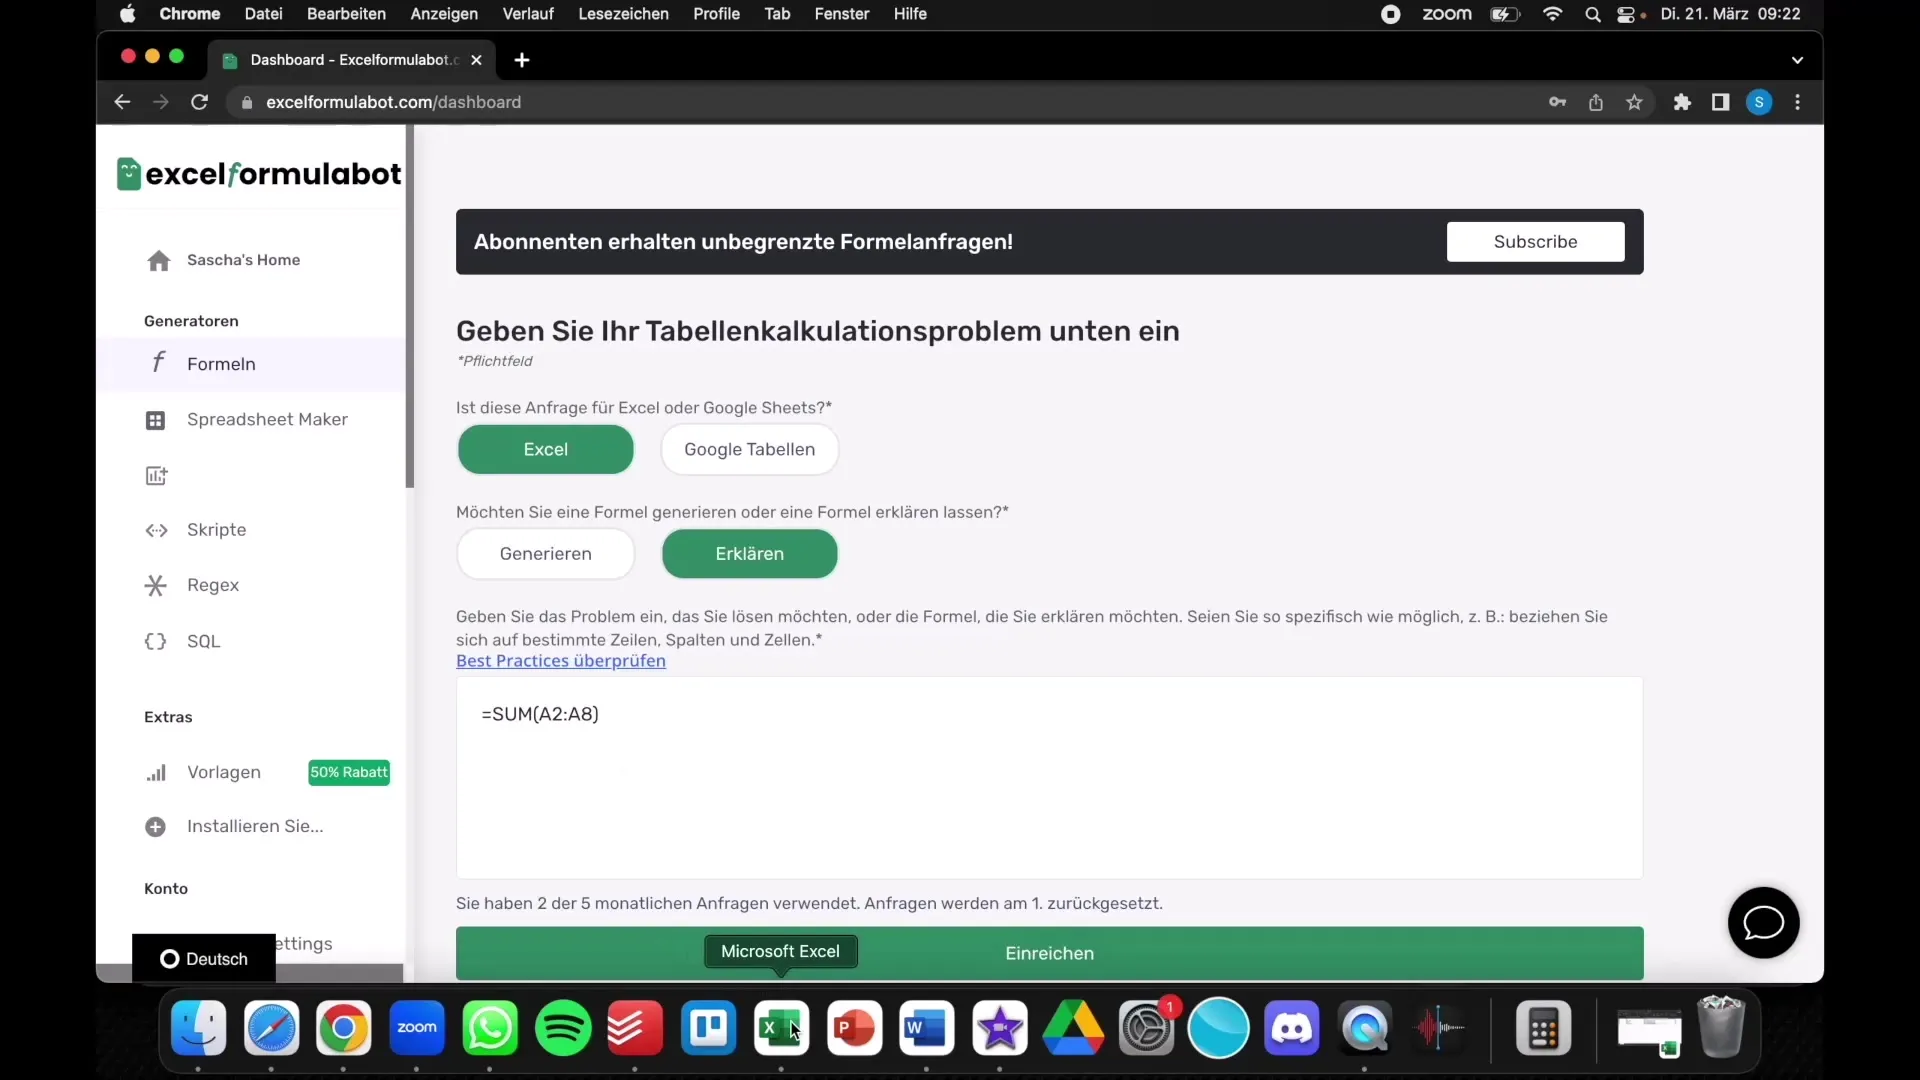Open the Trash in the Dock

click(x=1721, y=1027)
